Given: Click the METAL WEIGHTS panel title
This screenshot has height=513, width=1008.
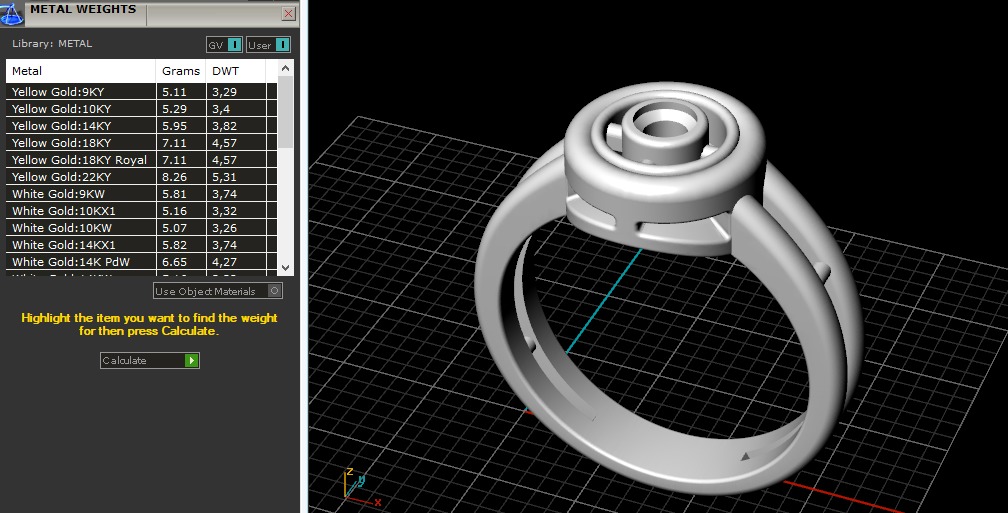Looking at the screenshot, I should (x=83, y=9).
